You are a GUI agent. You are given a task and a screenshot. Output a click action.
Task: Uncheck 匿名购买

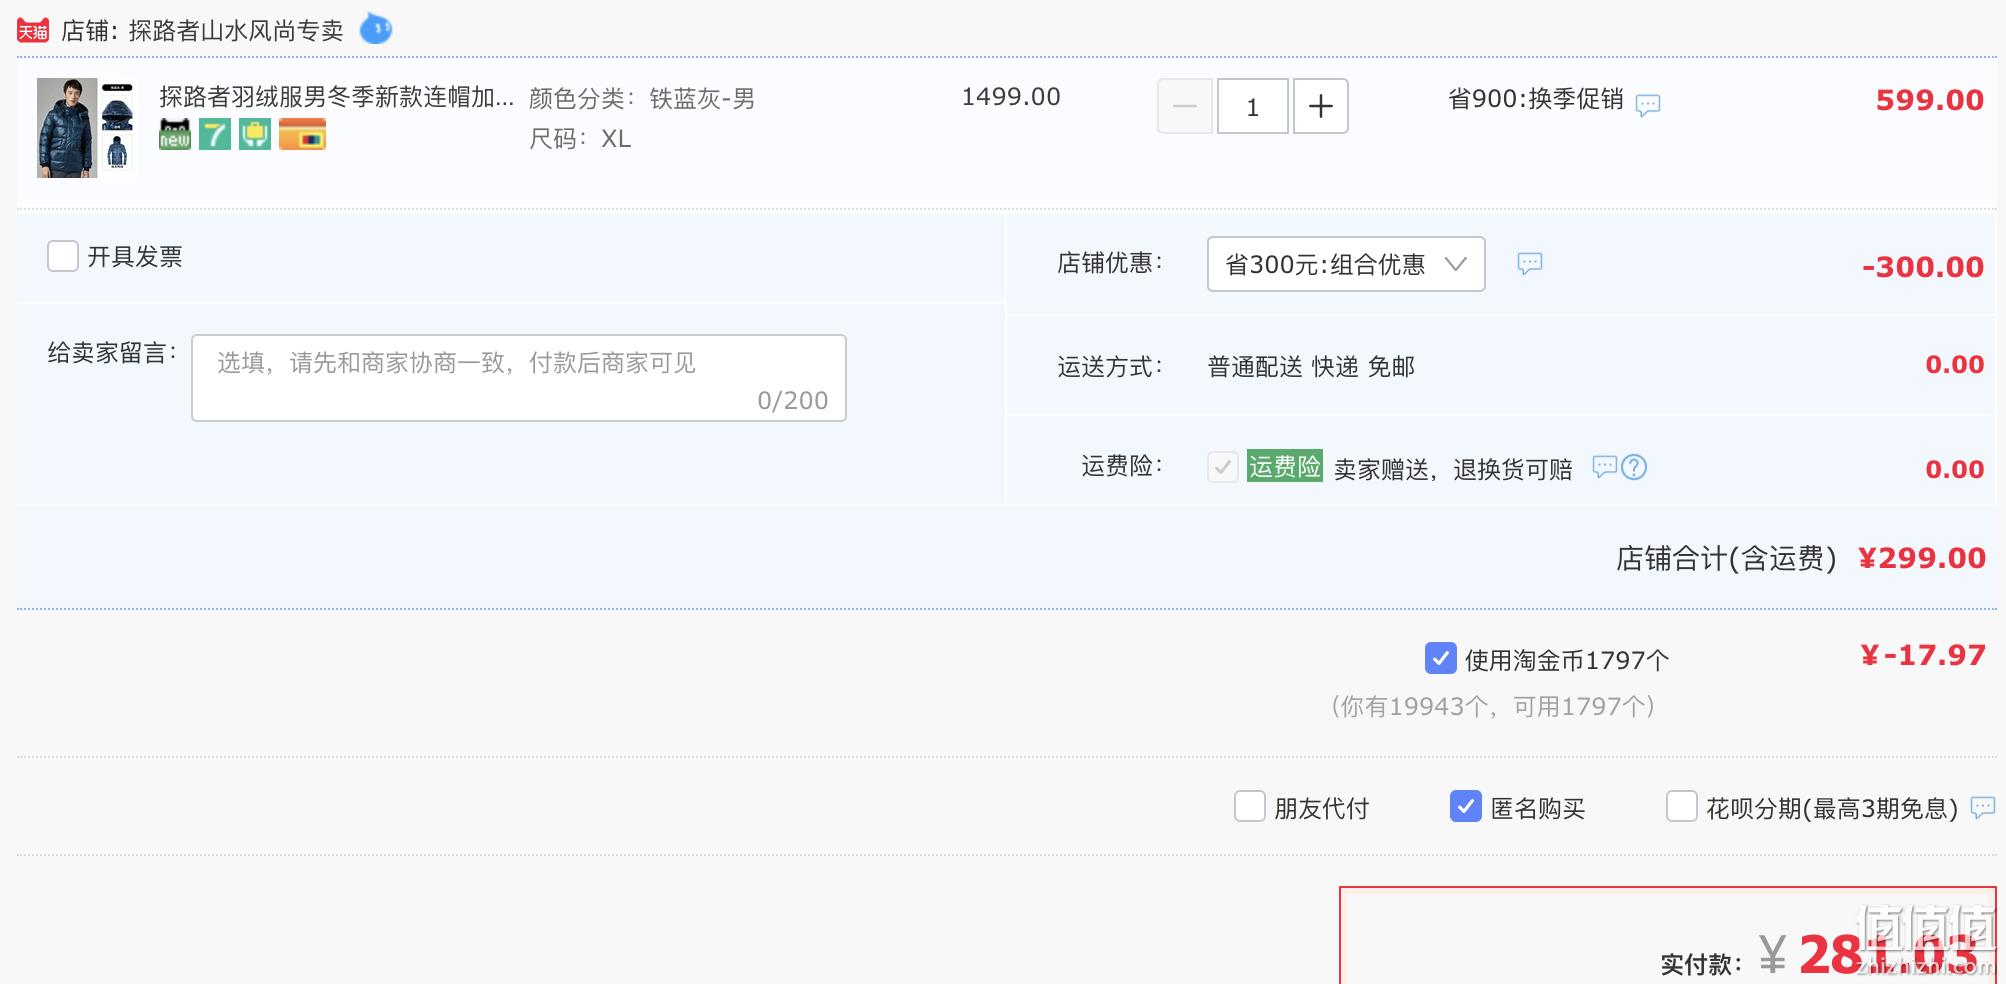[x=1466, y=806]
